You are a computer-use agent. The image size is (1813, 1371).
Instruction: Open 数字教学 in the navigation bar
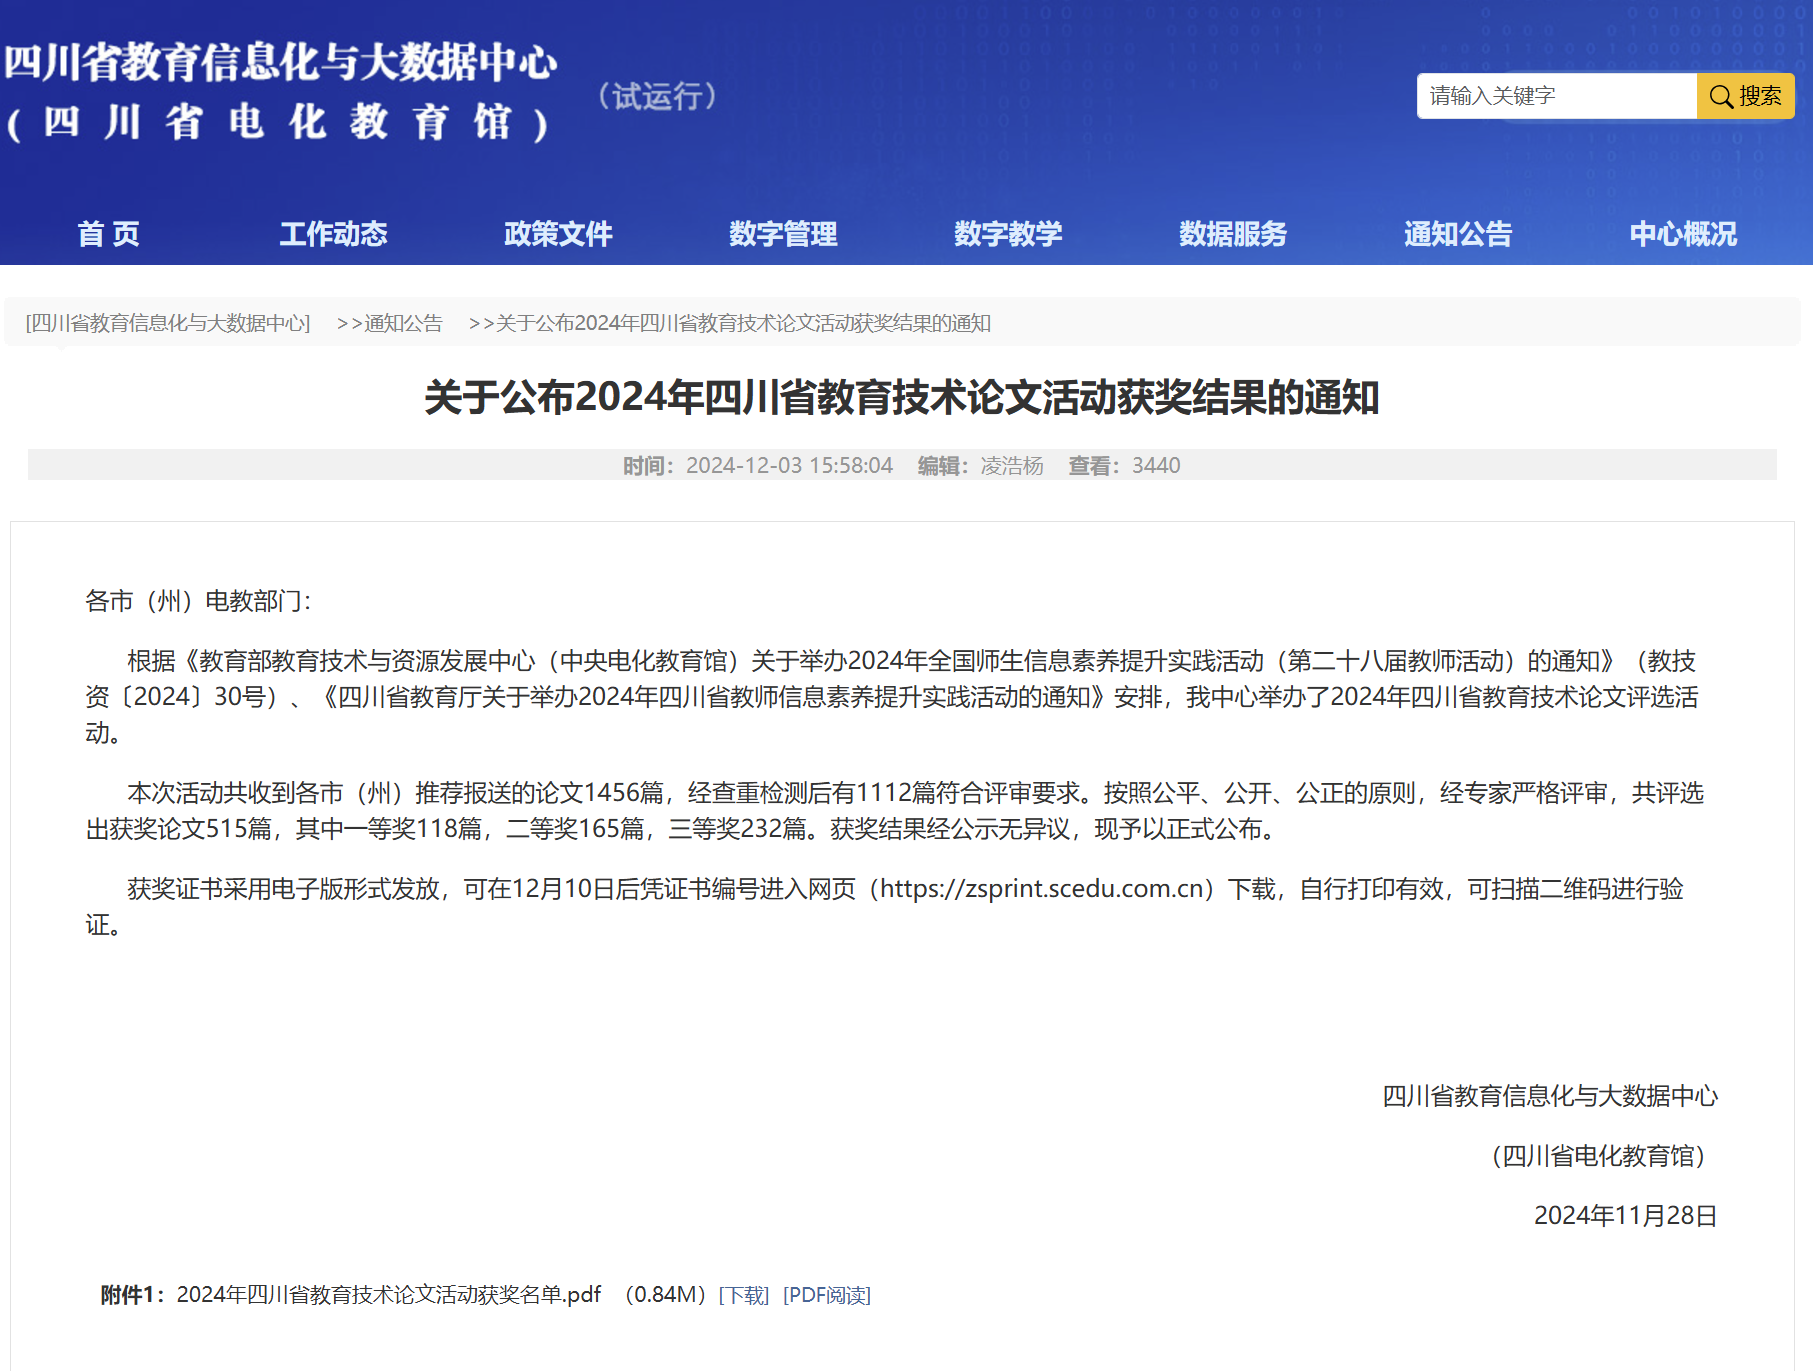click(1008, 234)
